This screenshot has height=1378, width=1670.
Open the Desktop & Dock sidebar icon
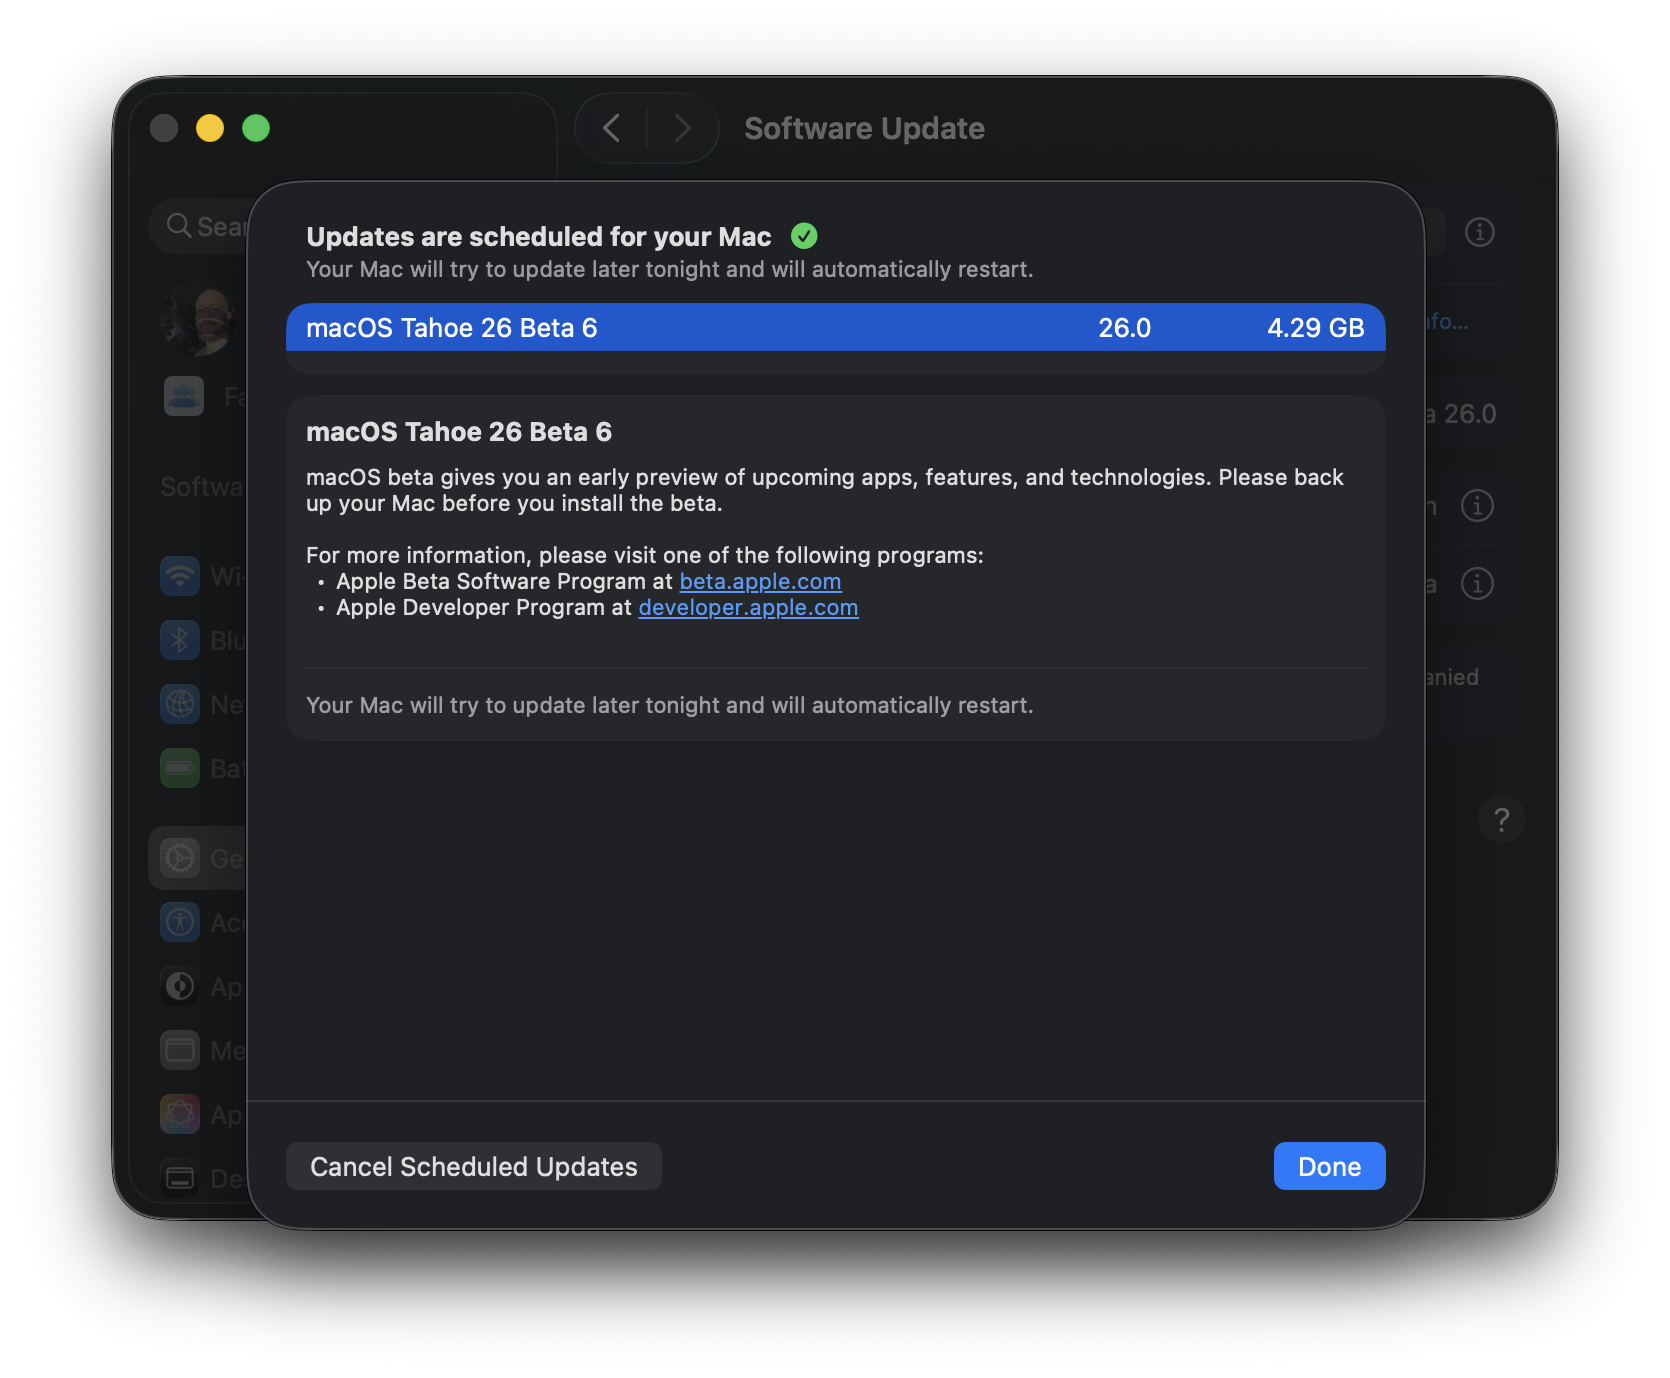tap(180, 1178)
